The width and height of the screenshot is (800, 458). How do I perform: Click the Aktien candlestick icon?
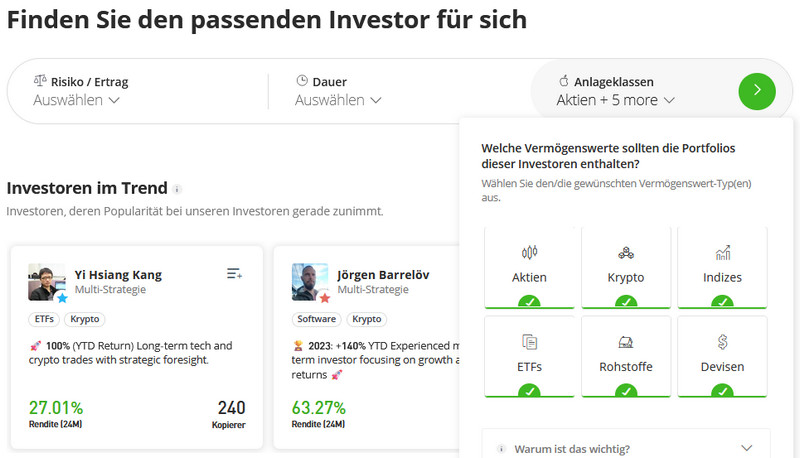click(x=530, y=253)
